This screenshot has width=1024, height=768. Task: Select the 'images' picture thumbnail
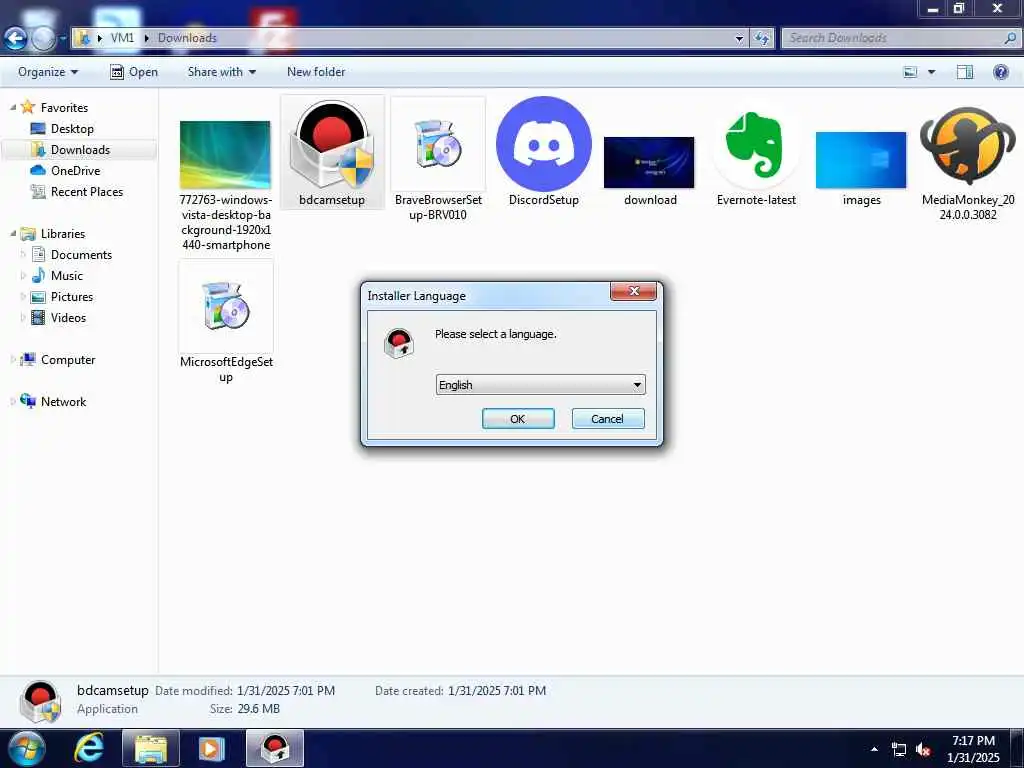[x=861, y=160]
